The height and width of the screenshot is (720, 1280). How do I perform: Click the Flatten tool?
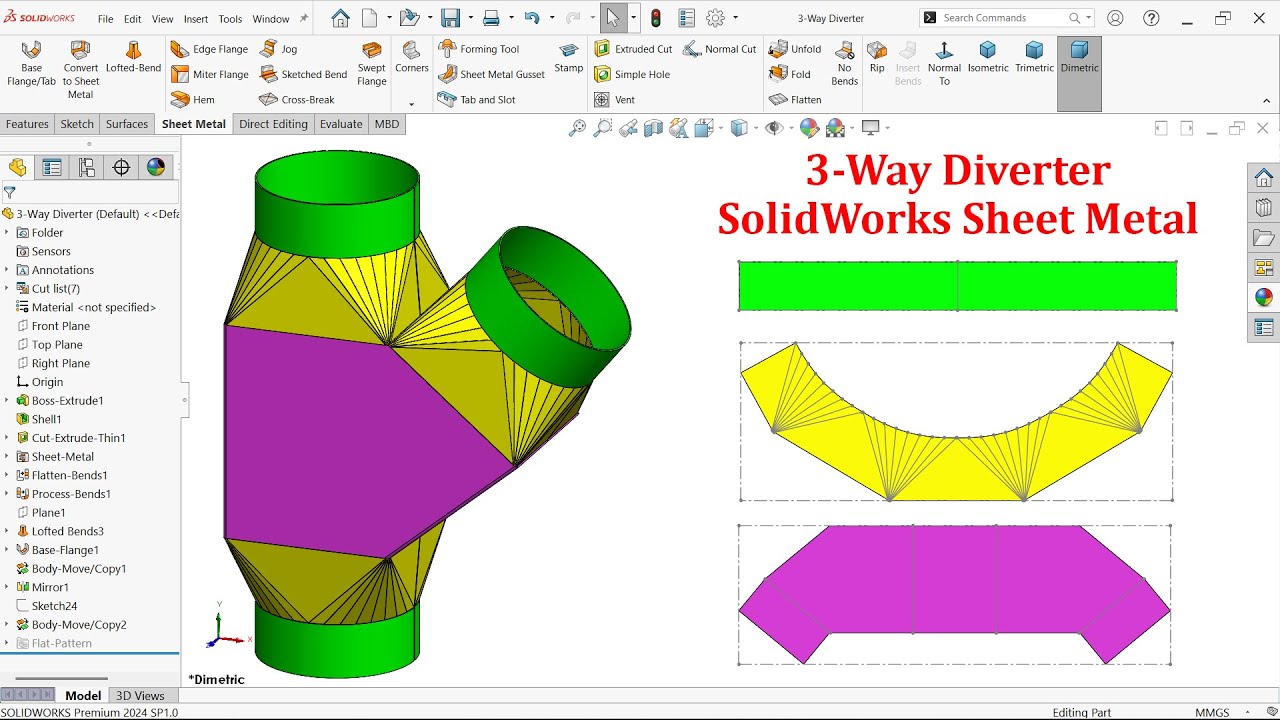pyautogui.click(x=795, y=100)
